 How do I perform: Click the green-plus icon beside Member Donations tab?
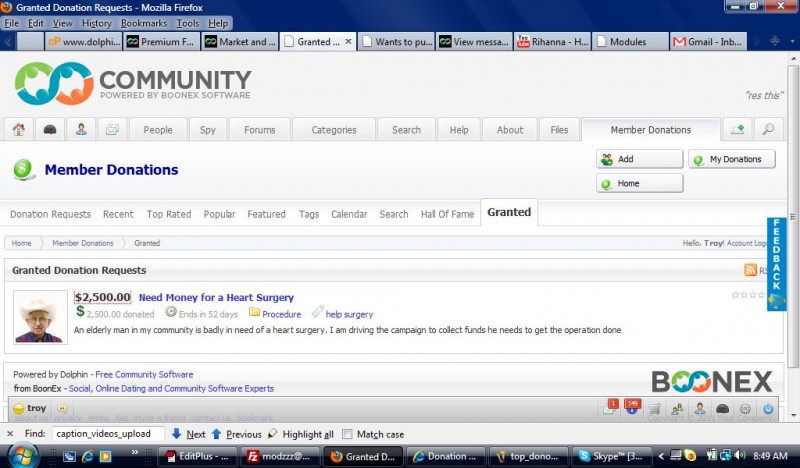(x=737, y=130)
